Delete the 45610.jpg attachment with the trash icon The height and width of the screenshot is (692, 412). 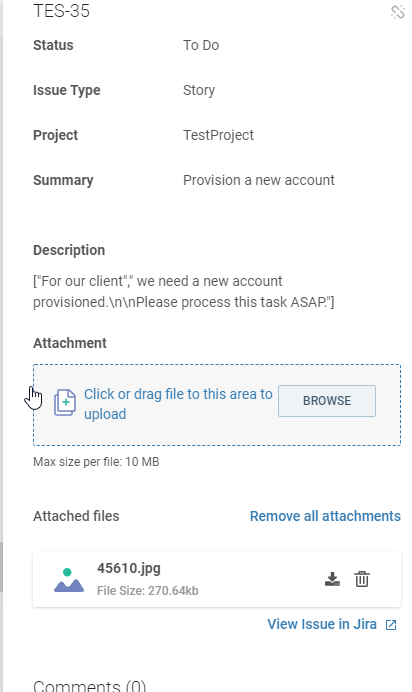[362, 579]
